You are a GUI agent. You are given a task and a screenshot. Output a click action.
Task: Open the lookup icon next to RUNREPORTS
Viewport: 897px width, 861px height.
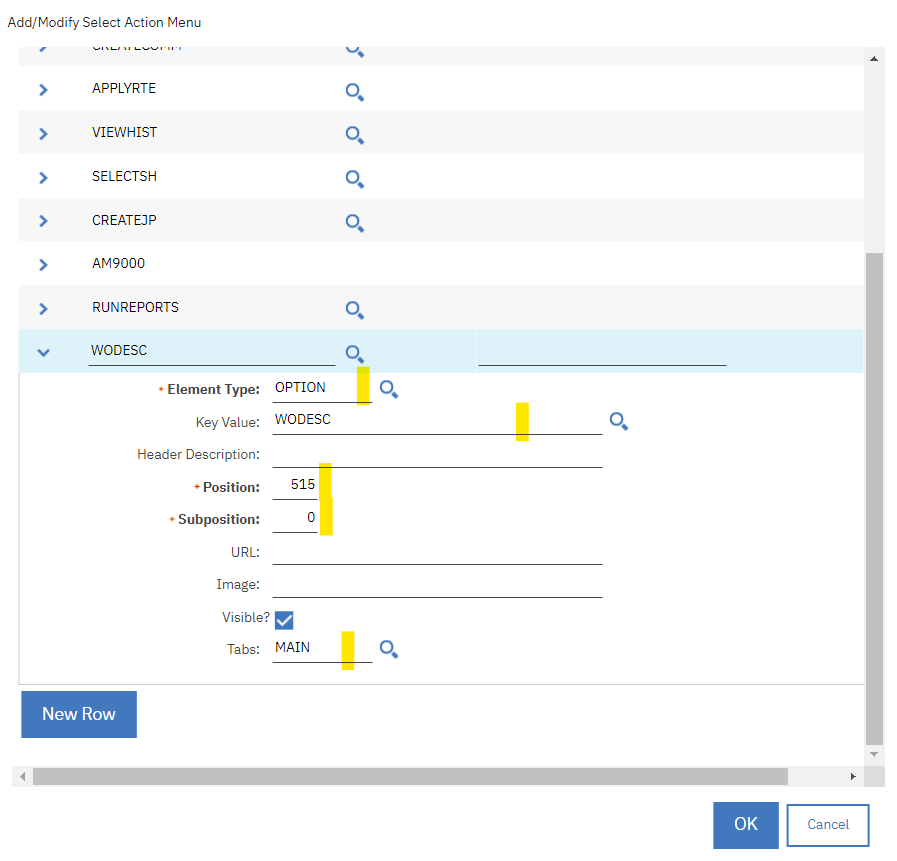tap(354, 310)
